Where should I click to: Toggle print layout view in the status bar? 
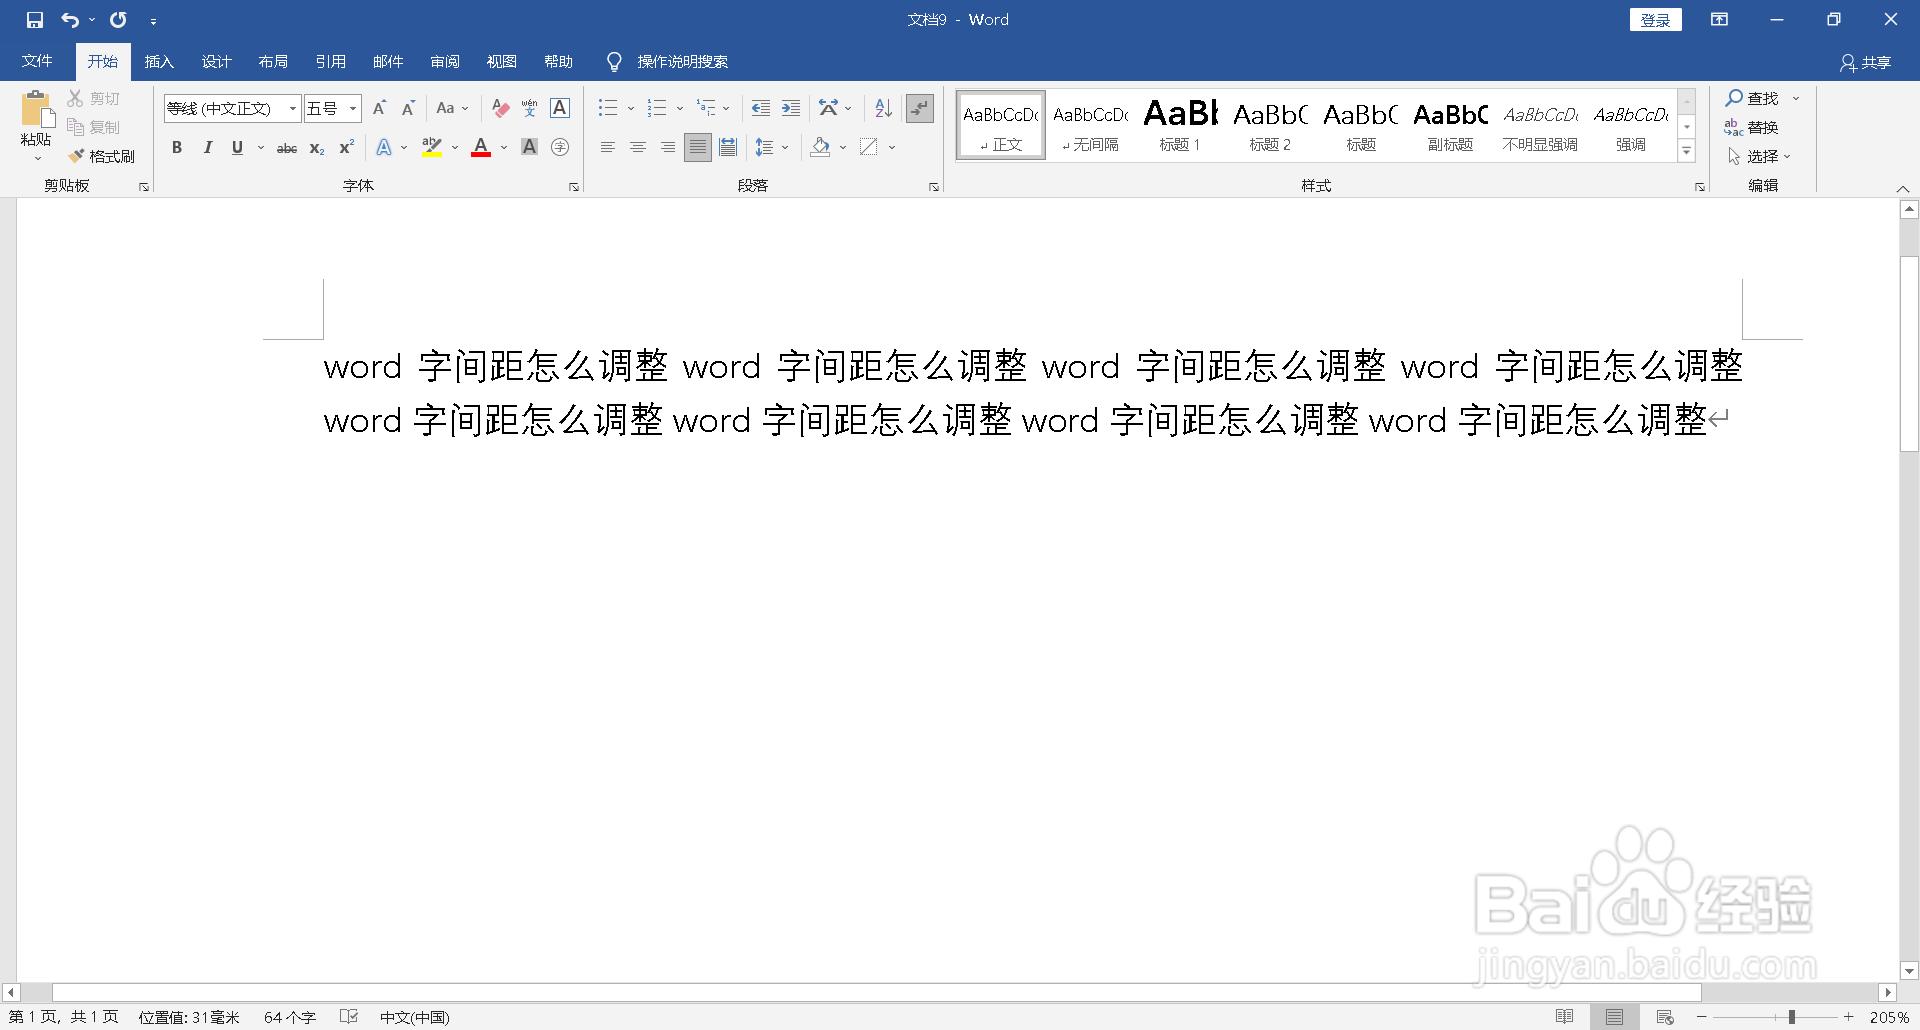tap(1615, 1017)
